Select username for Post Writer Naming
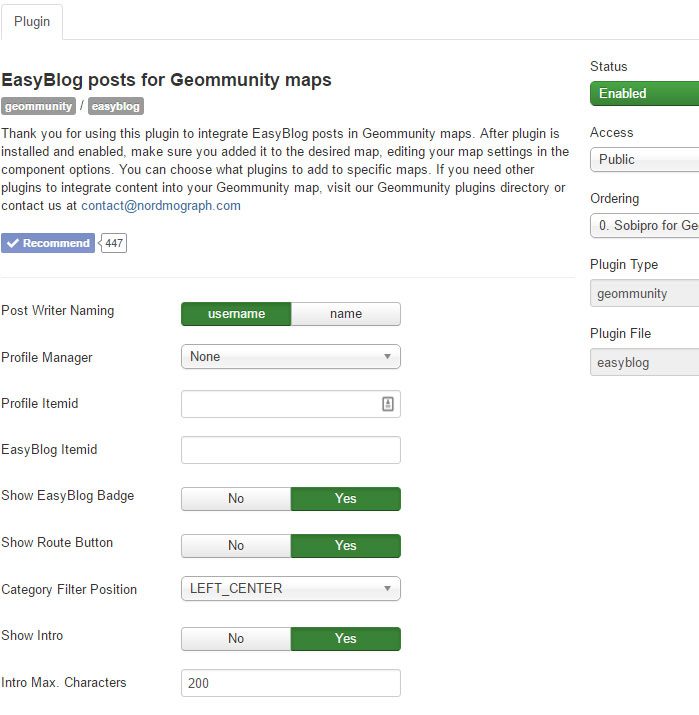 pyautogui.click(x=236, y=314)
